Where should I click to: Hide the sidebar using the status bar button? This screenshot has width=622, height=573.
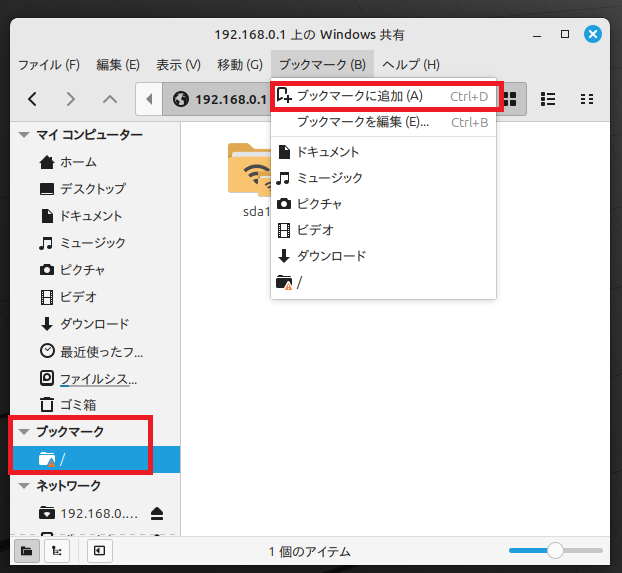(99, 551)
